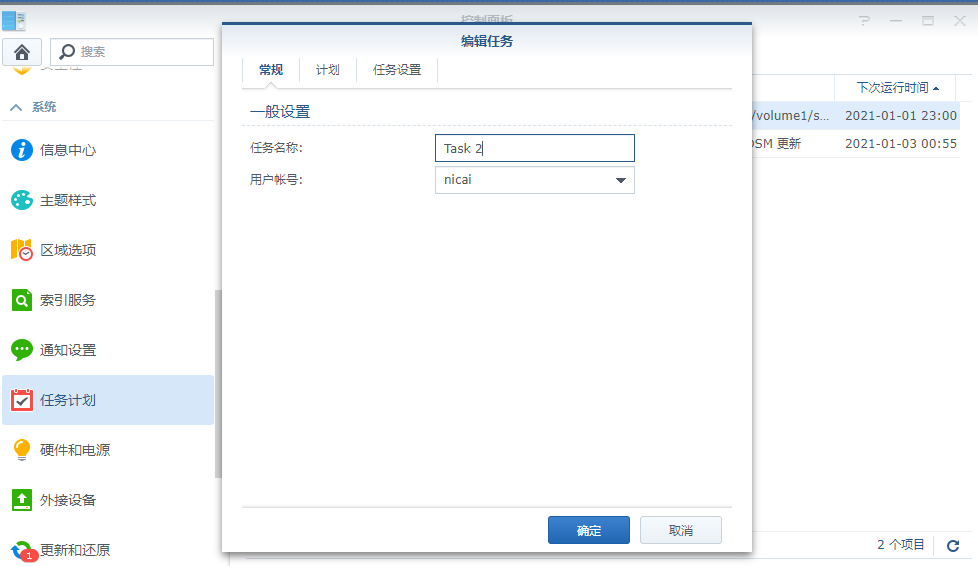Click the 搜索 search field
Screen dimensions: 978x566
[x=132, y=52]
